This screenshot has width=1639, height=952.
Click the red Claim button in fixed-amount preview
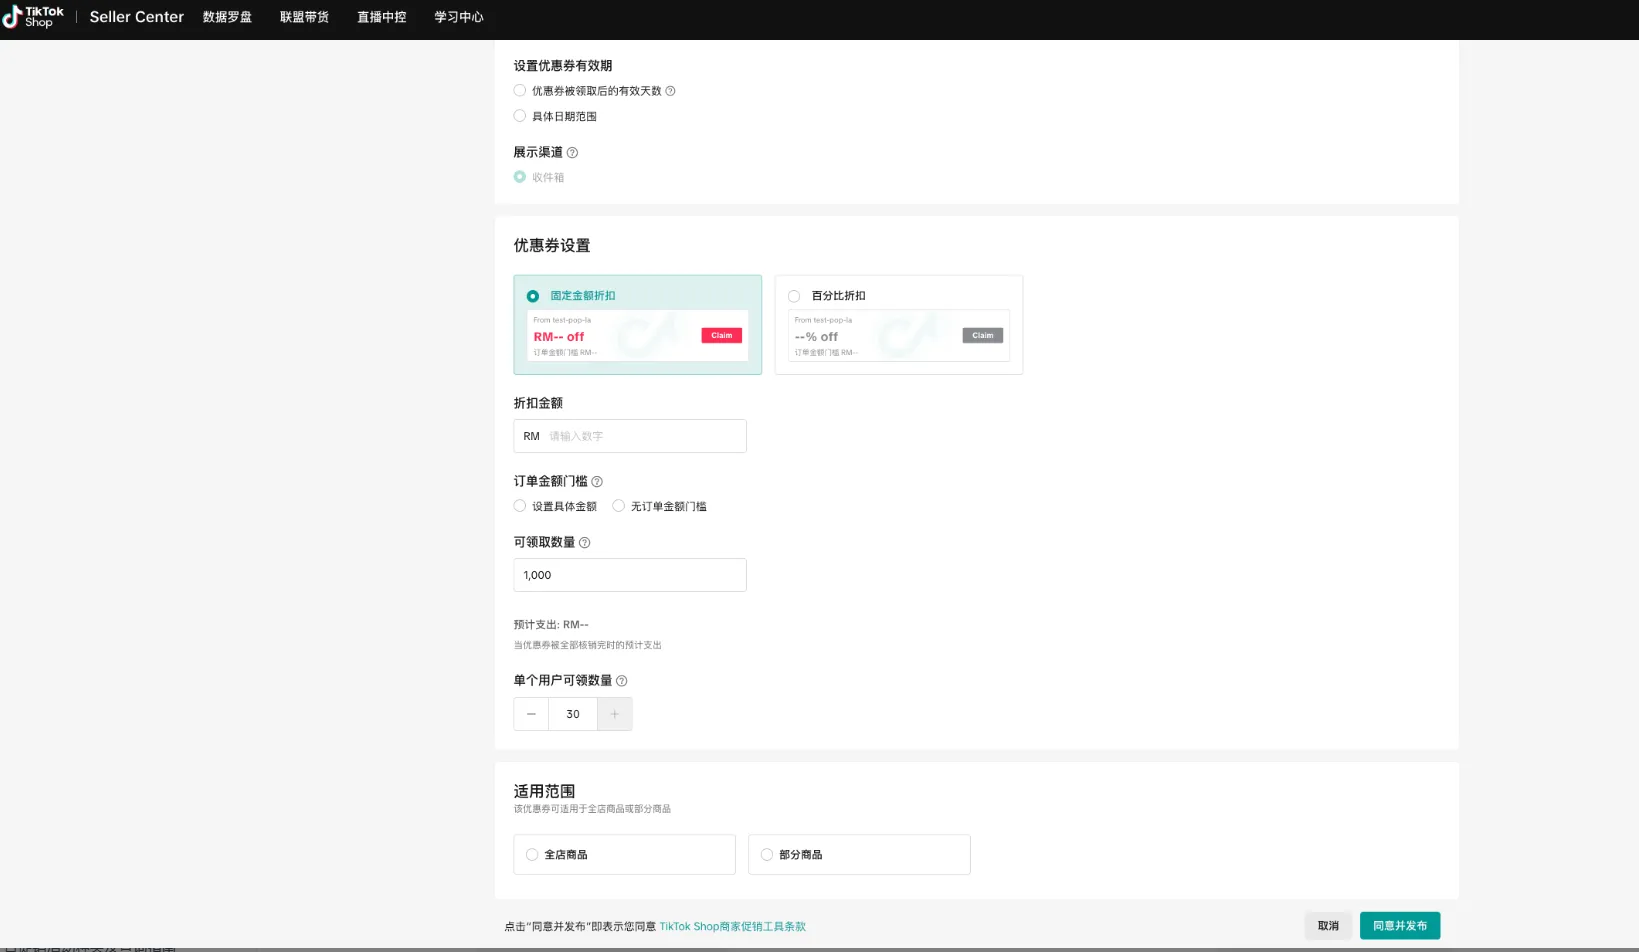coord(722,336)
